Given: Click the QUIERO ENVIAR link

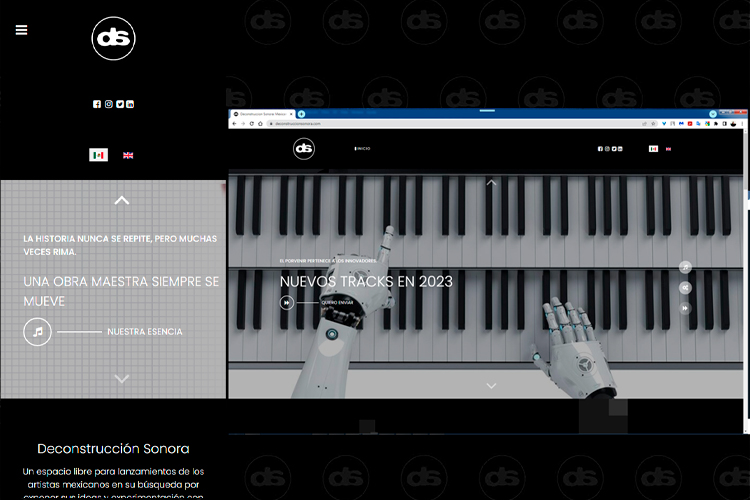Looking at the screenshot, I should (x=337, y=302).
